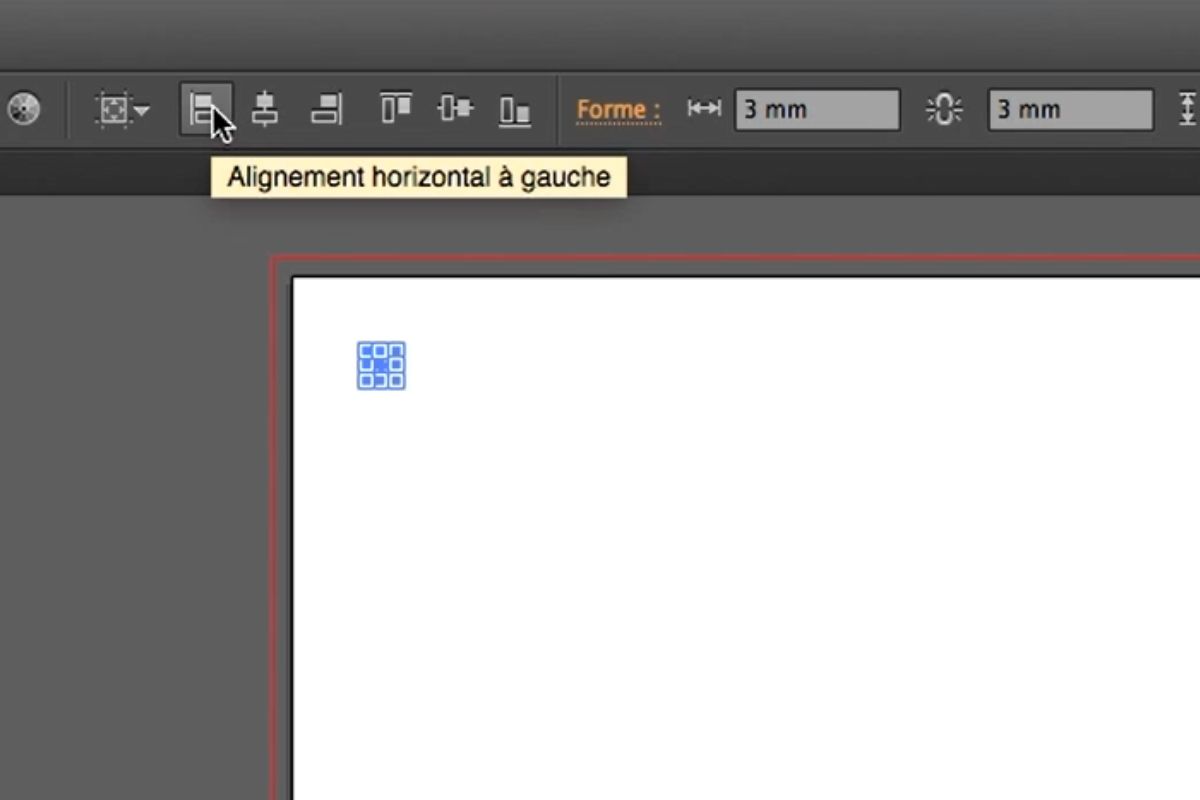
Task: Toggle the link icon between 3 mm fields
Action: tap(943, 110)
